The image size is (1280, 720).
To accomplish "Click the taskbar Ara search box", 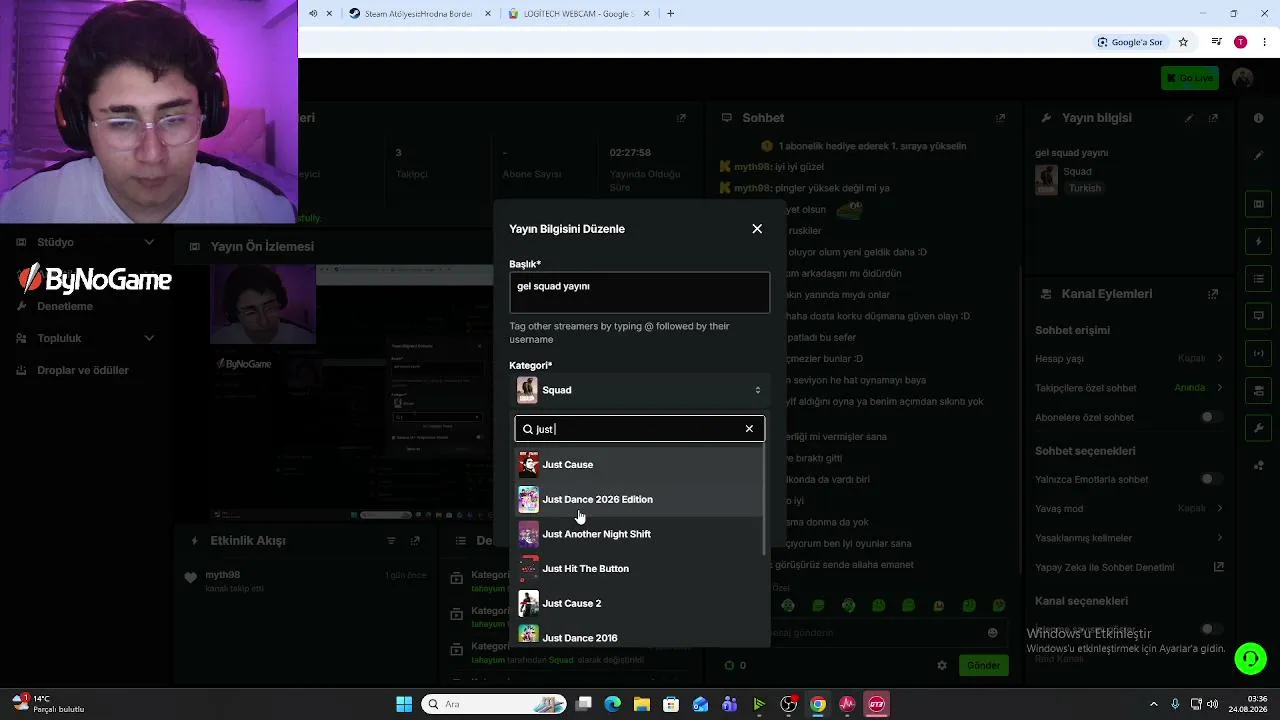I will tap(493, 704).
